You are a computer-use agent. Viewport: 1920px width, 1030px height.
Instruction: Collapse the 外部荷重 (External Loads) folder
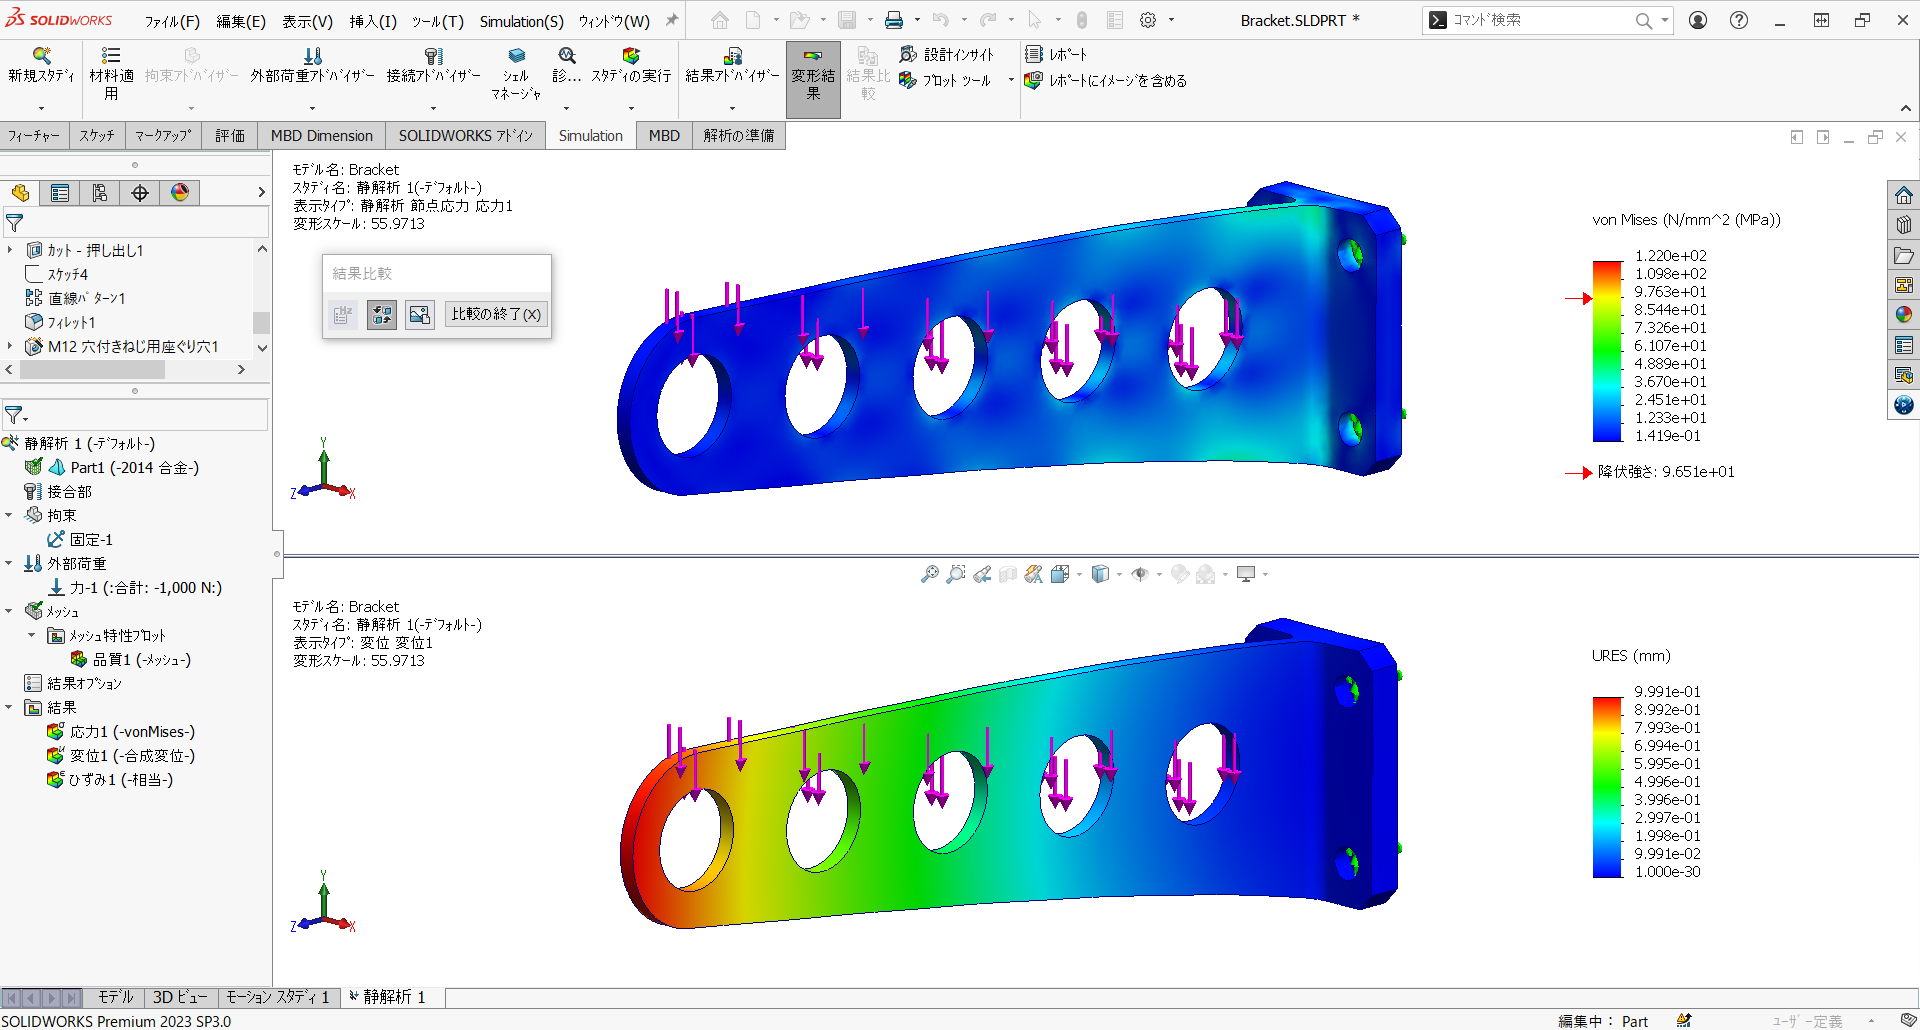coord(9,563)
